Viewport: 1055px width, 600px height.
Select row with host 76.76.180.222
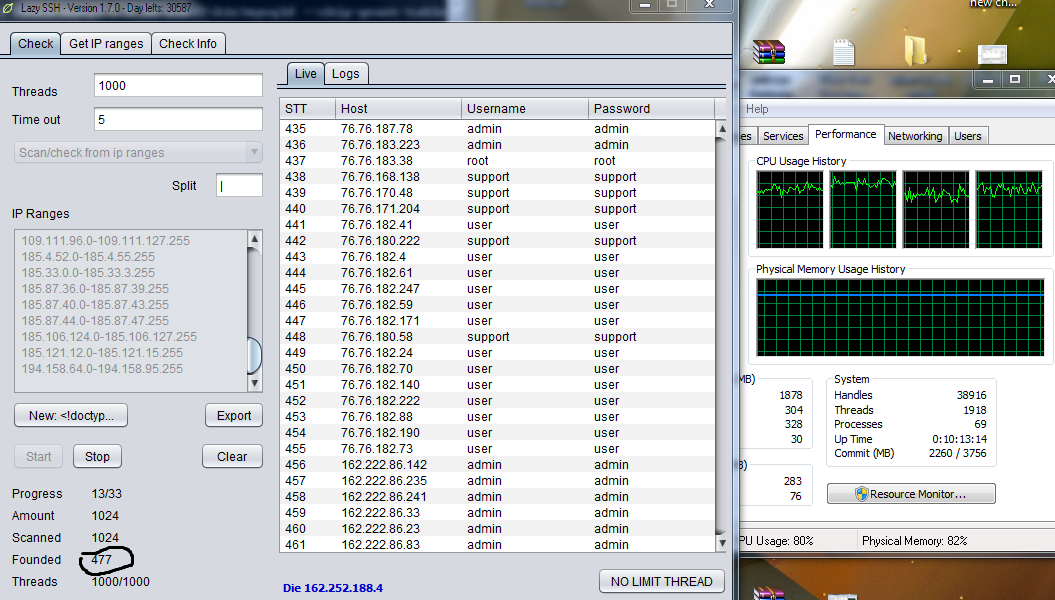(x=497, y=241)
